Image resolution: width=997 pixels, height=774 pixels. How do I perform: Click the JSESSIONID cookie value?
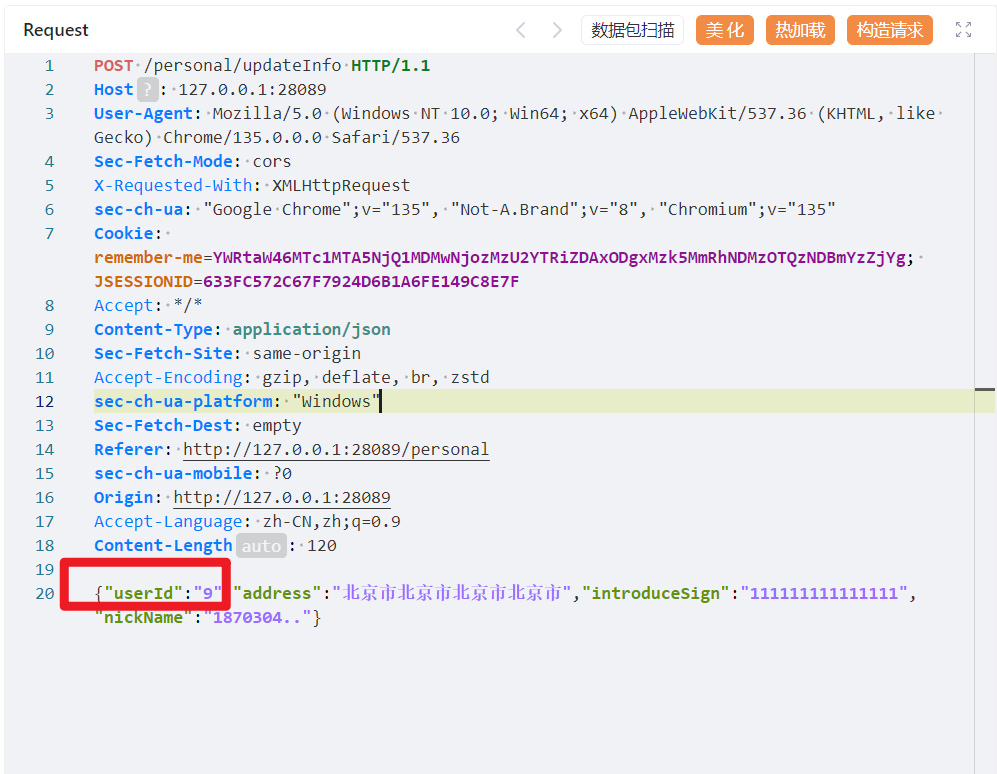click(x=361, y=282)
